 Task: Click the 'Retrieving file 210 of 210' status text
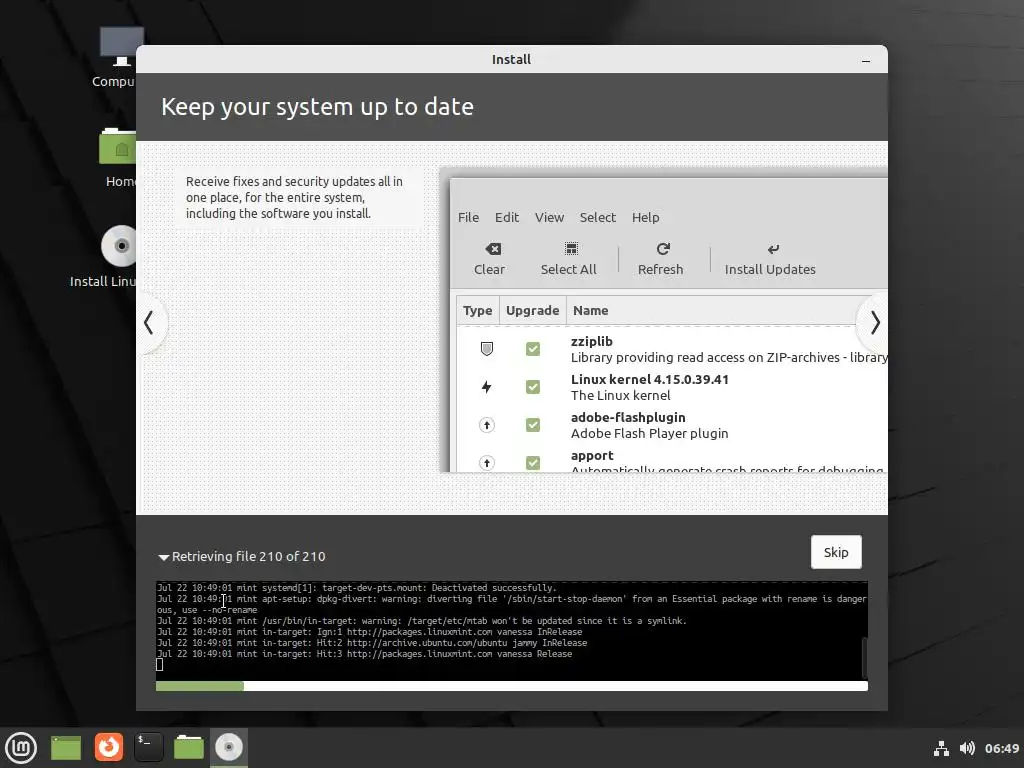[x=249, y=556]
